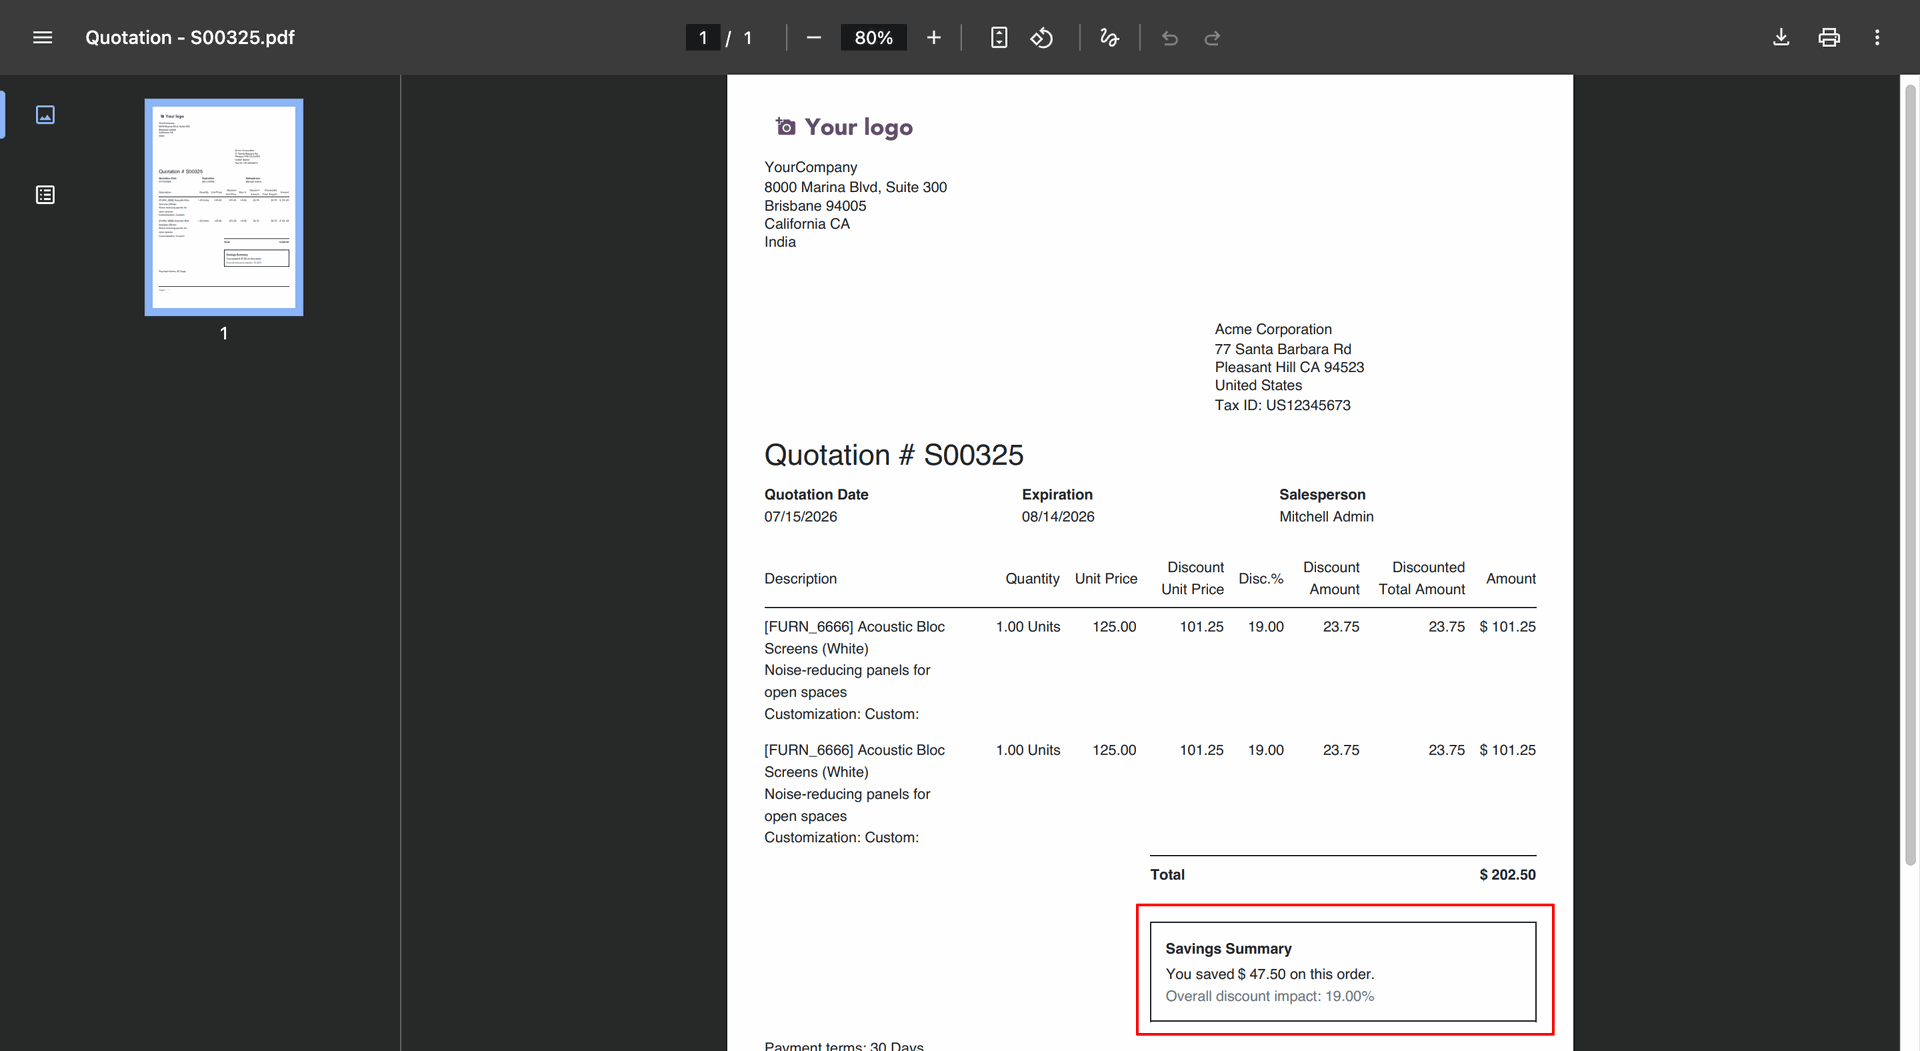Click the Quotation # S00325 heading
The image size is (1920, 1051).
(x=894, y=455)
